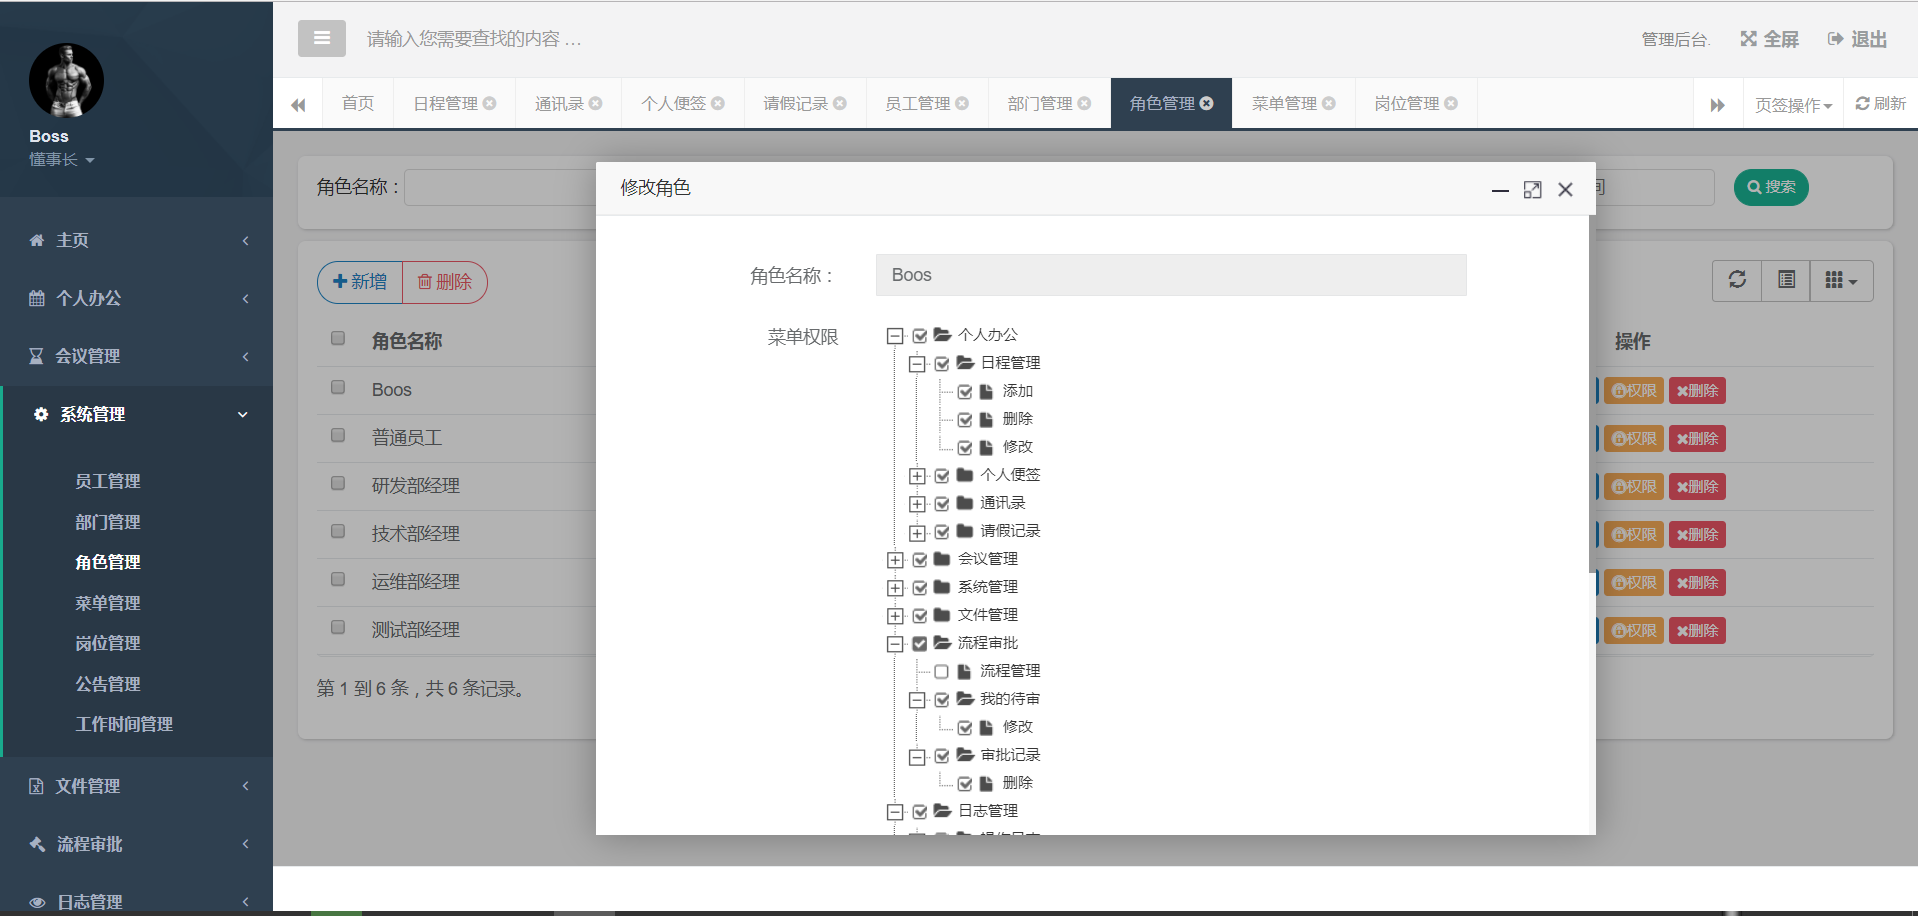Click the 新增 add button

[360, 282]
